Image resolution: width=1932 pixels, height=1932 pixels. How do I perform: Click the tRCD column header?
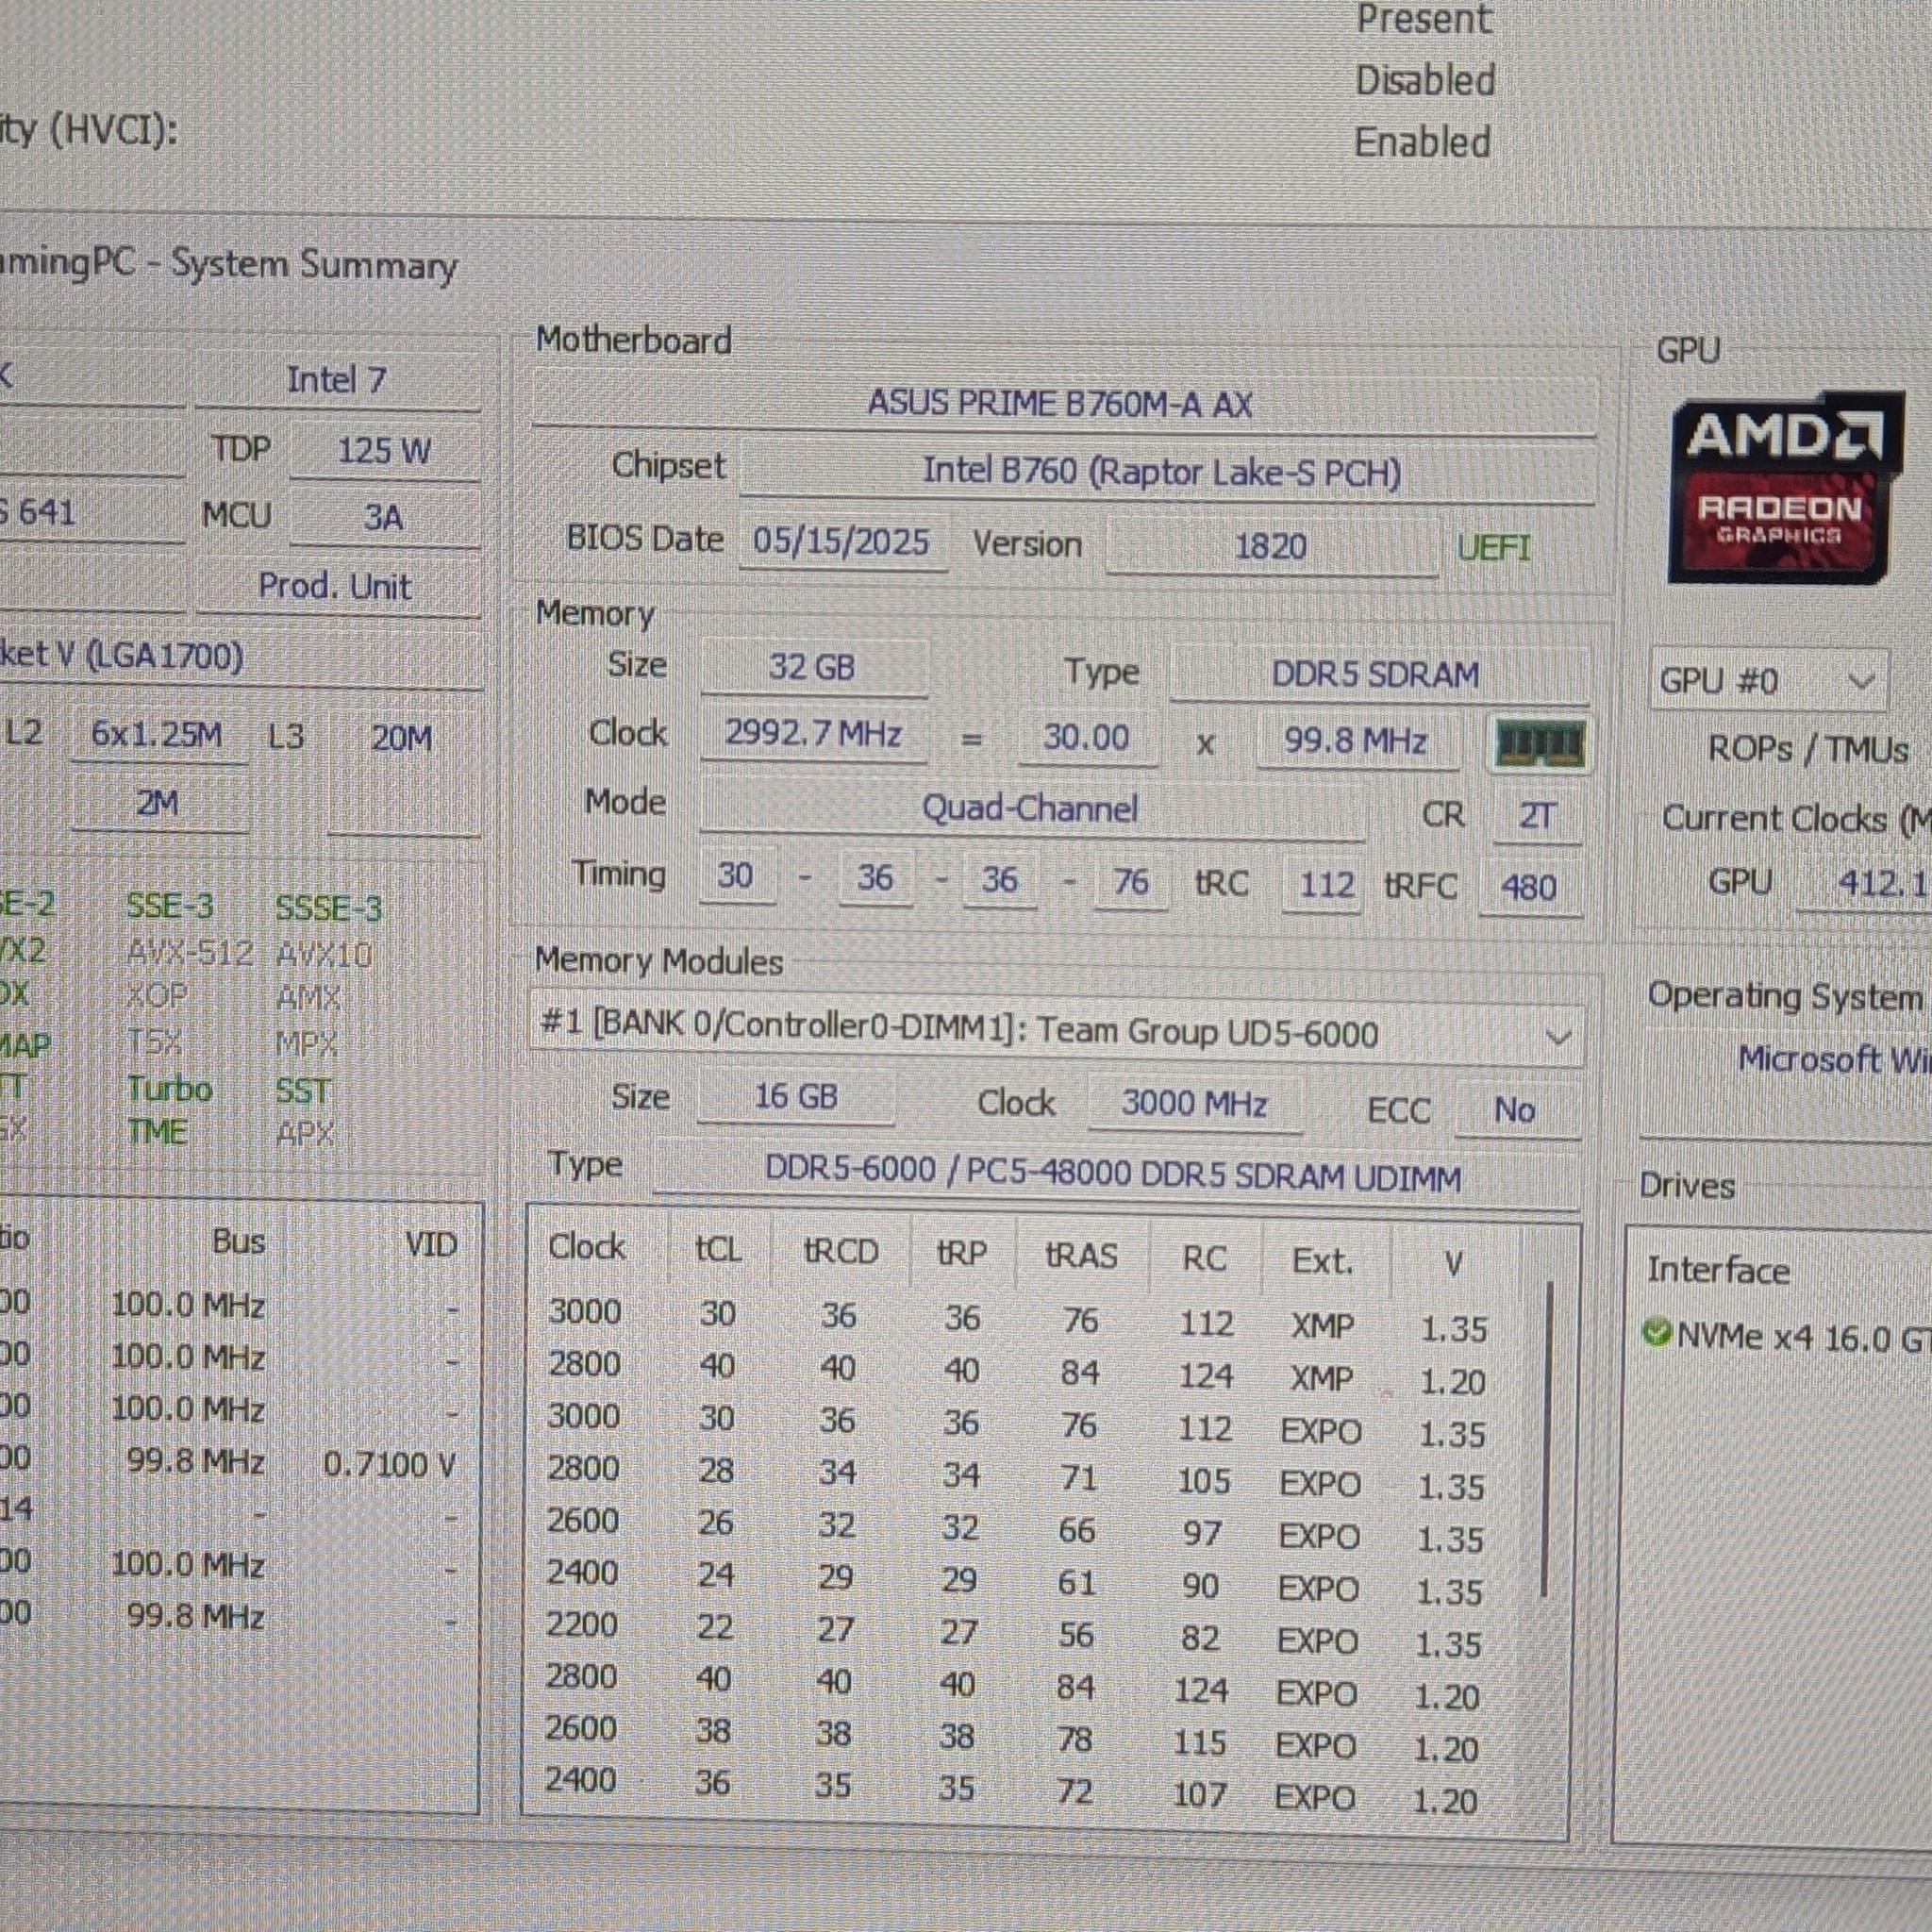coord(841,1250)
